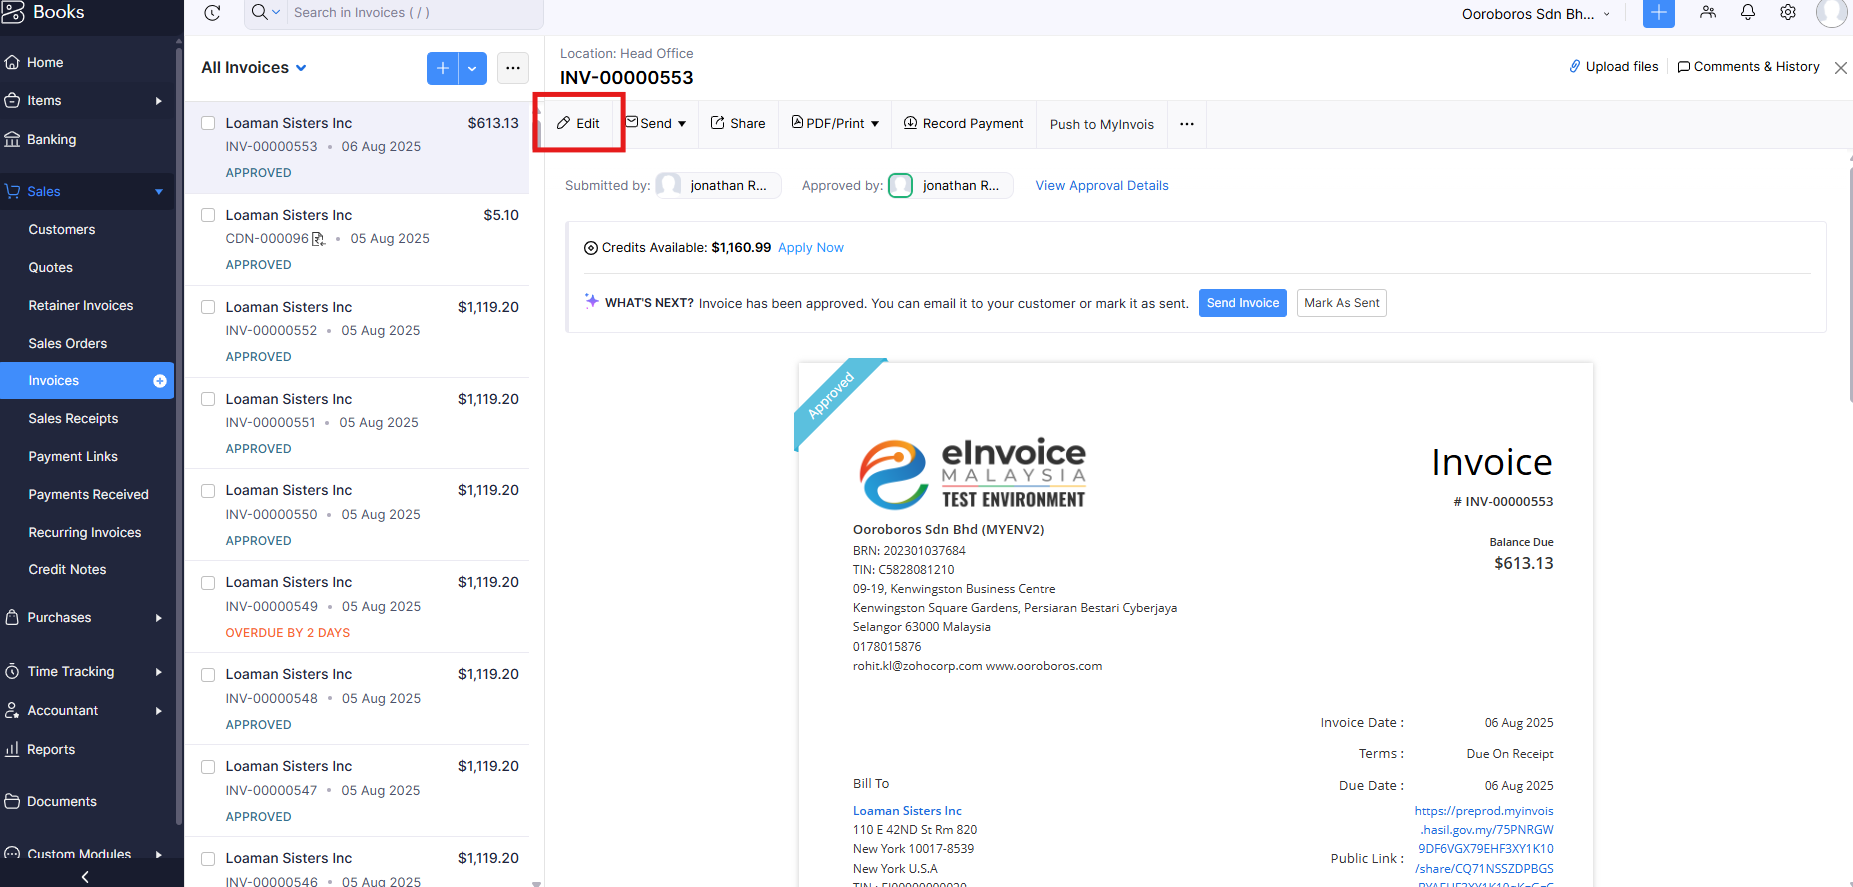The image size is (1853, 887).
Task: Open the referral people icon
Action: tap(1708, 12)
